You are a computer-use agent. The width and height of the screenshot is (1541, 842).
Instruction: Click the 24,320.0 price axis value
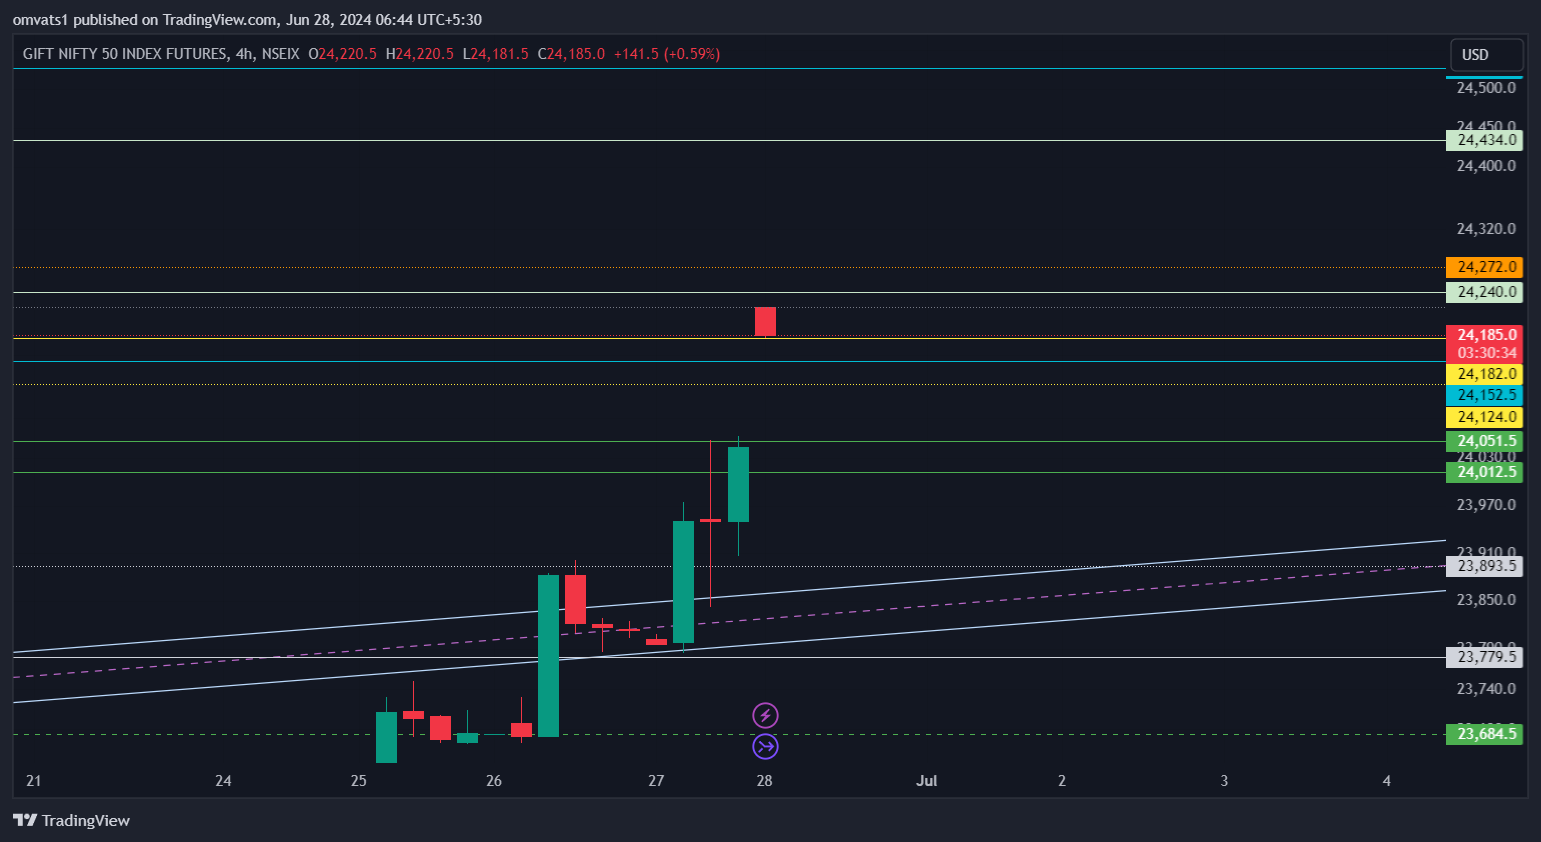tap(1486, 229)
